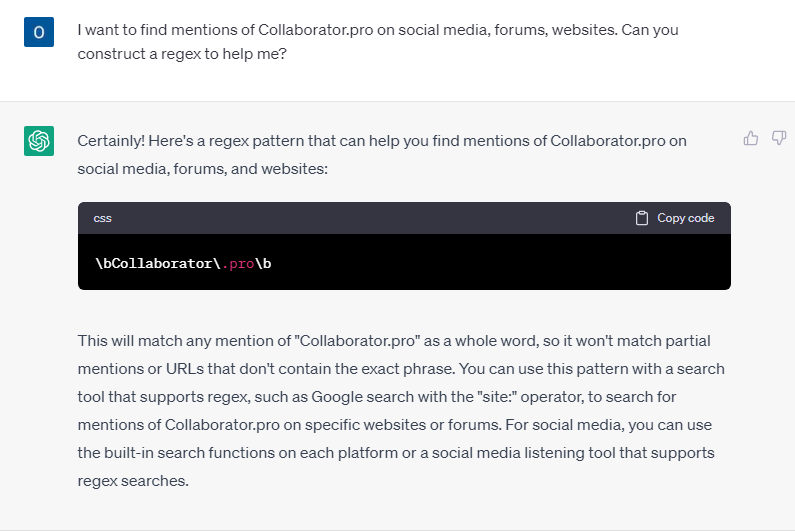The height and width of the screenshot is (531, 795).
Task: Click the clipboard icon beside Copy code
Action: click(642, 218)
